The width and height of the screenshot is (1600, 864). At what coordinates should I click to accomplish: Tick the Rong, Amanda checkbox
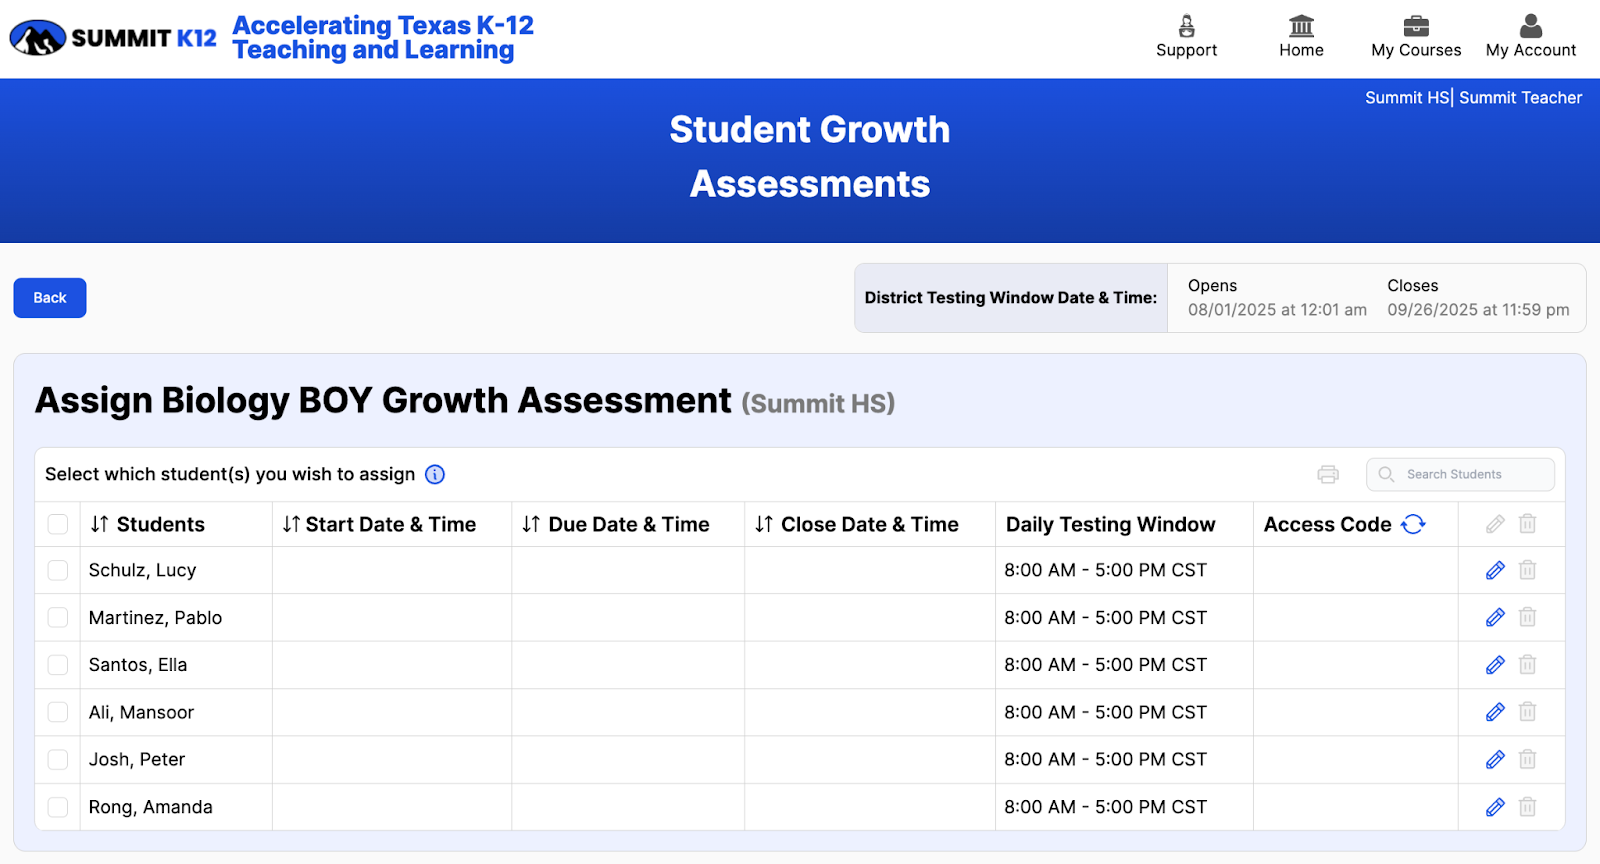(x=58, y=807)
